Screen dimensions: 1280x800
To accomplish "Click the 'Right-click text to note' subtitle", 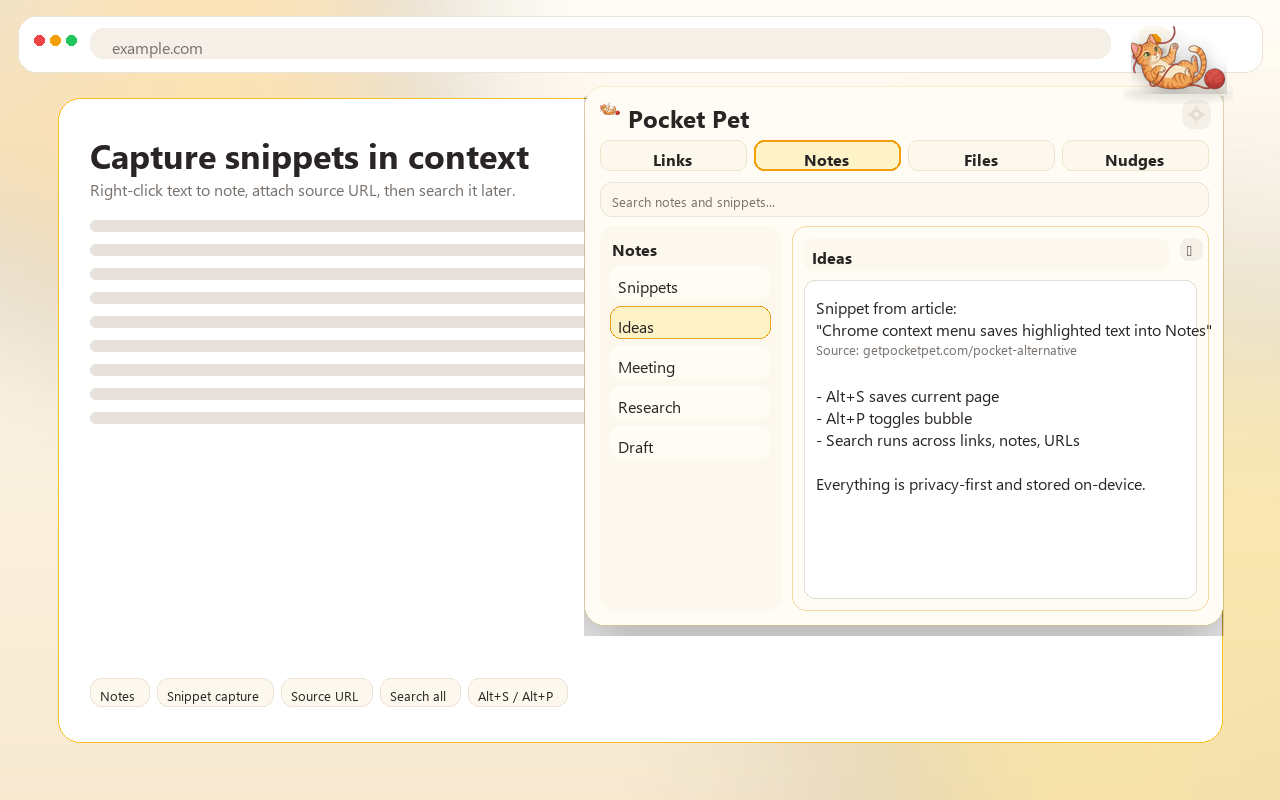I will (302, 191).
